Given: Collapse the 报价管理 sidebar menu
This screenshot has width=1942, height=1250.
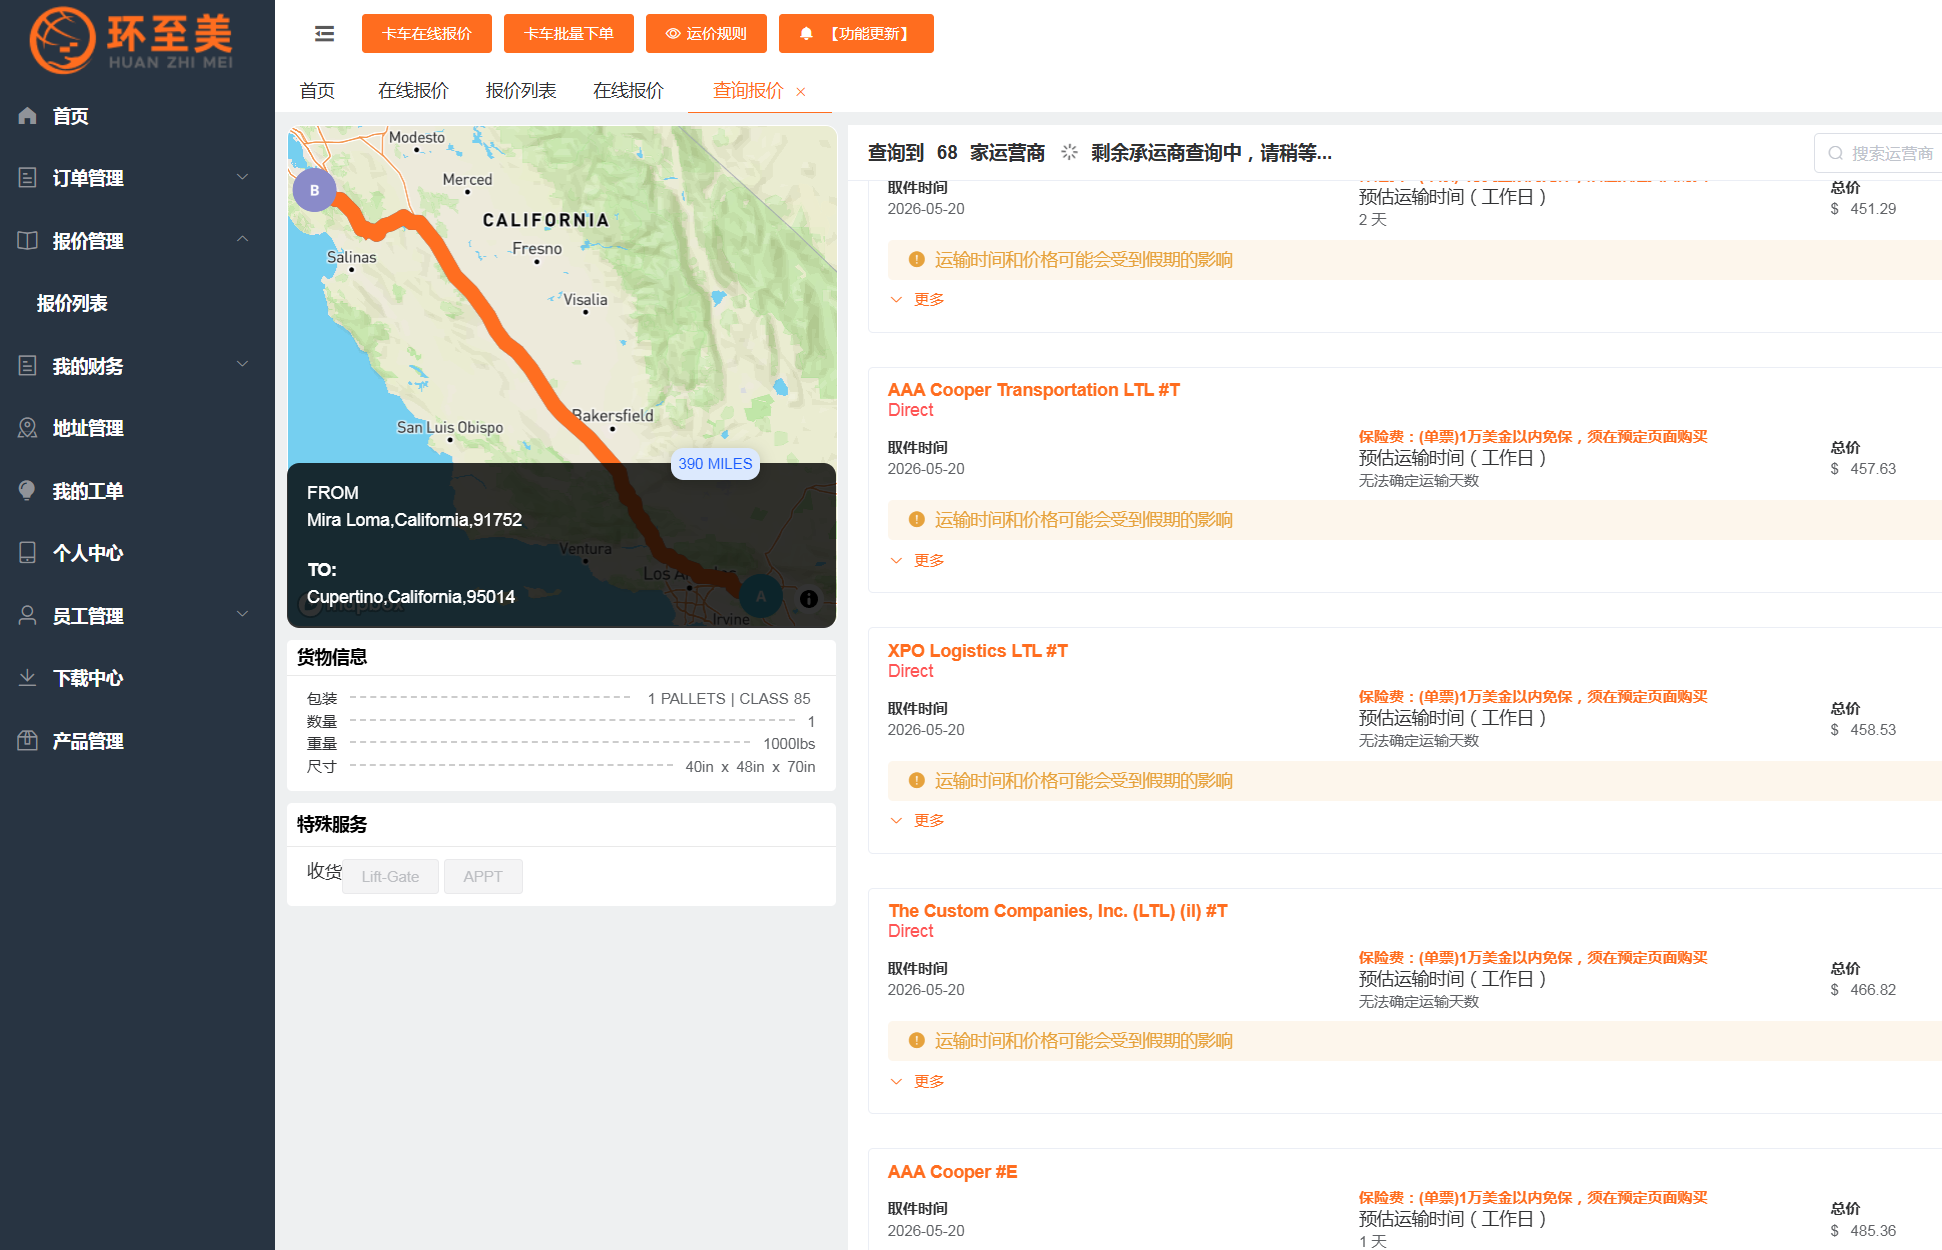Looking at the screenshot, I should pos(242,240).
